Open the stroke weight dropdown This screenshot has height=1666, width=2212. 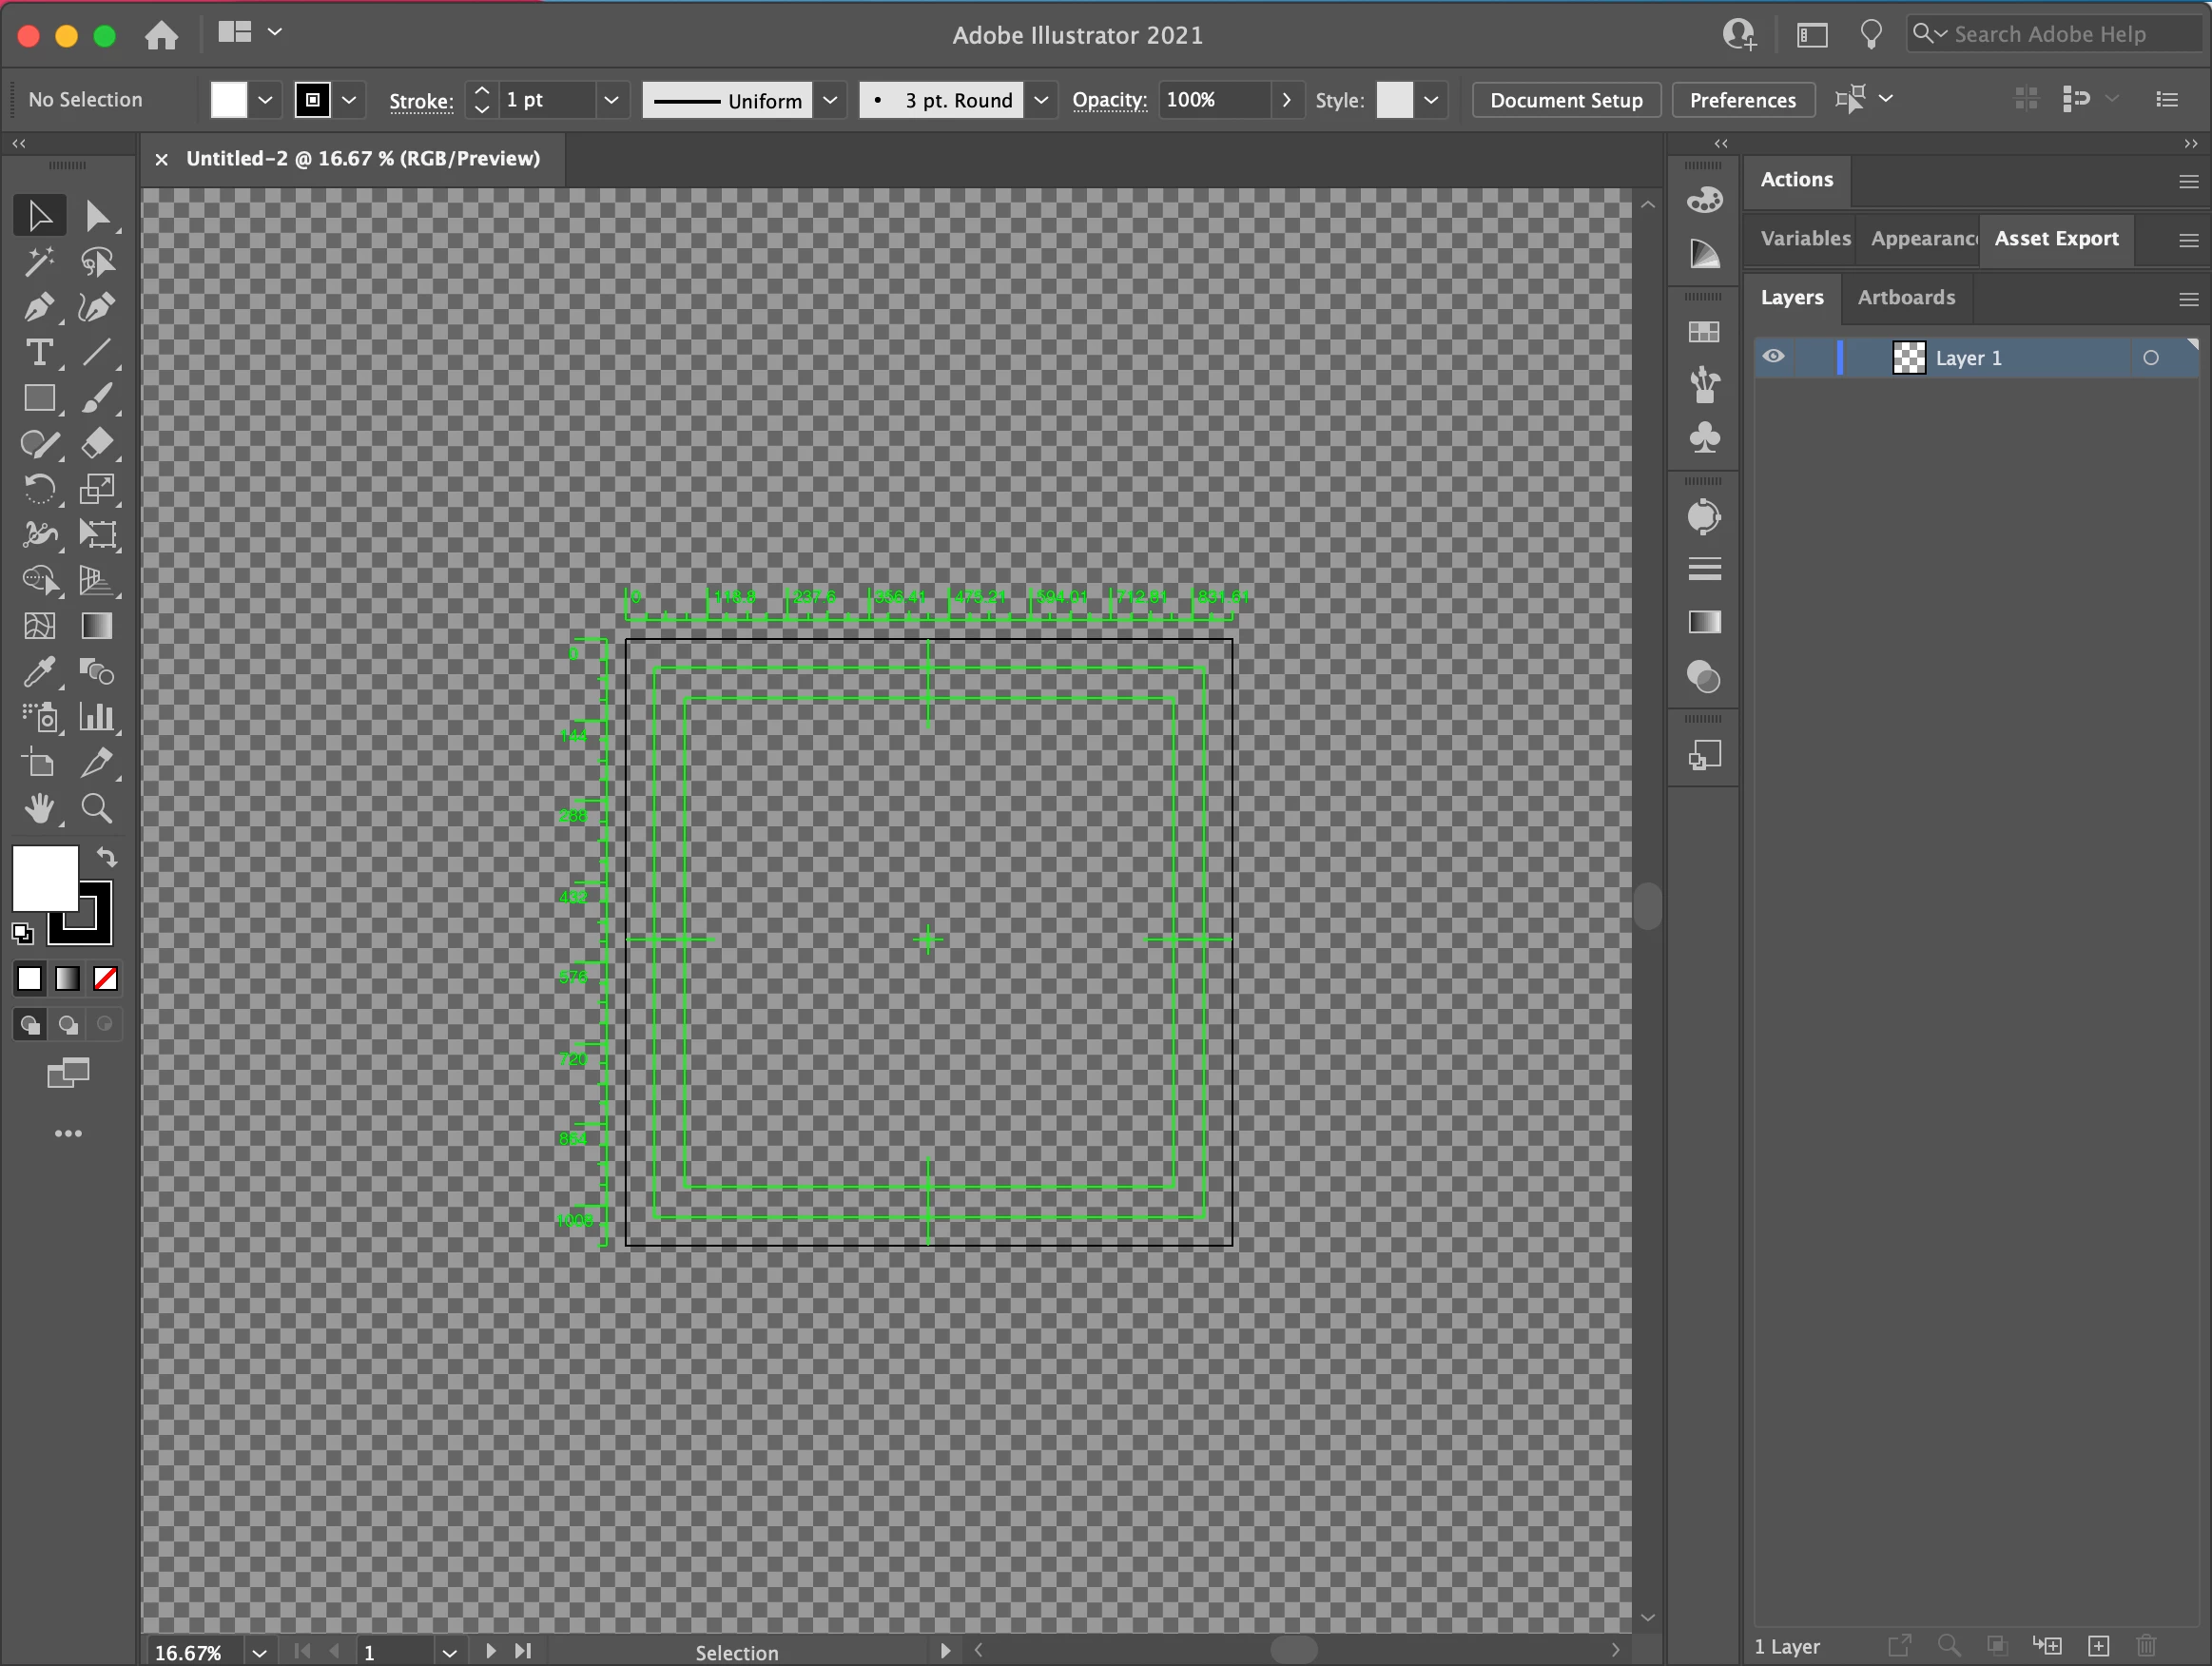click(611, 100)
